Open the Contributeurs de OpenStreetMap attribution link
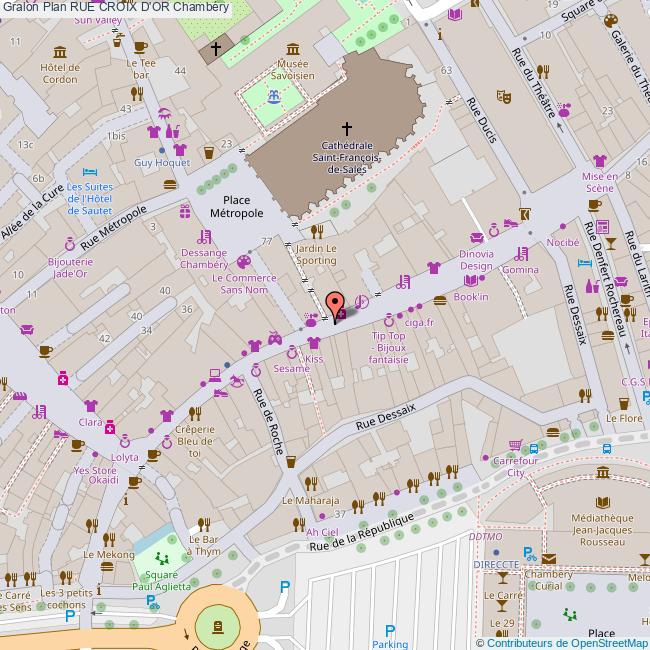This screenshot has width=650, height=650. 566,642
